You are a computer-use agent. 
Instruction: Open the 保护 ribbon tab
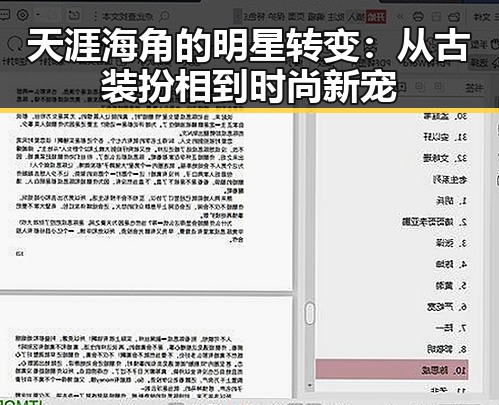(277, 17)
